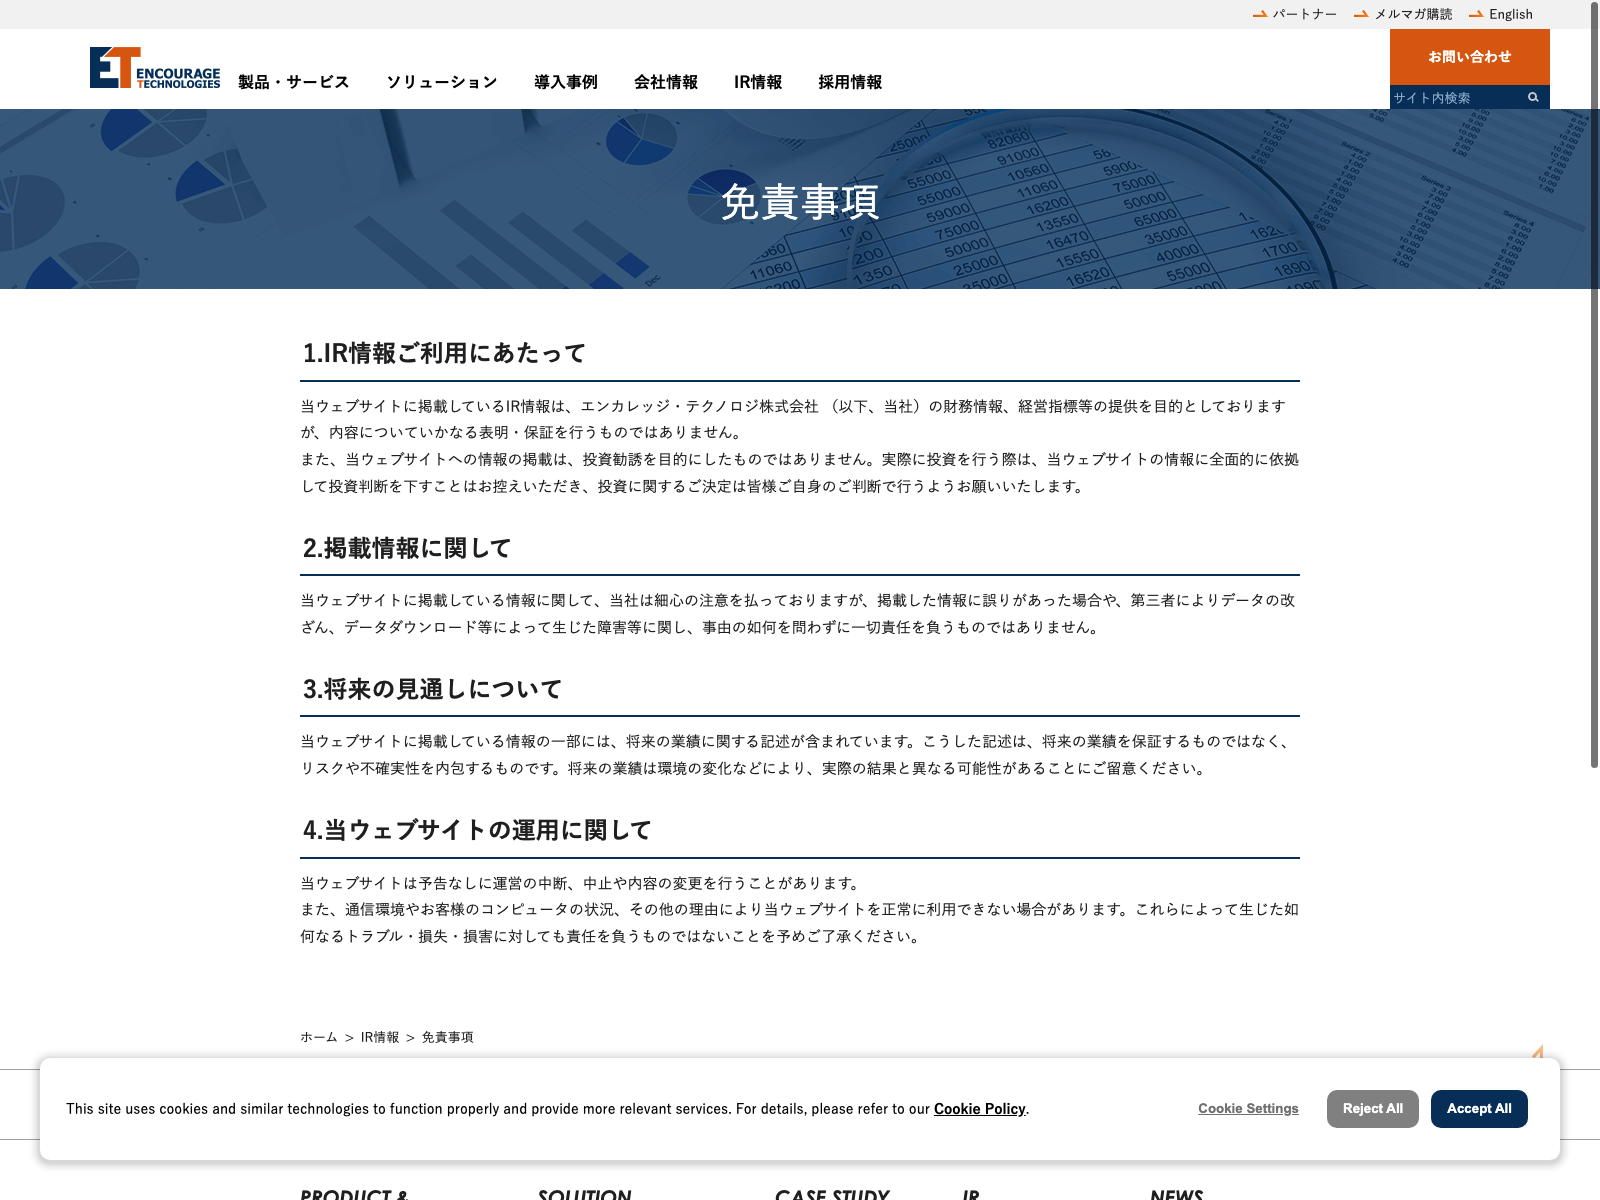The image size is (1600, 1200).
Task: Switch the site language to English
Action: [1510, 14]
